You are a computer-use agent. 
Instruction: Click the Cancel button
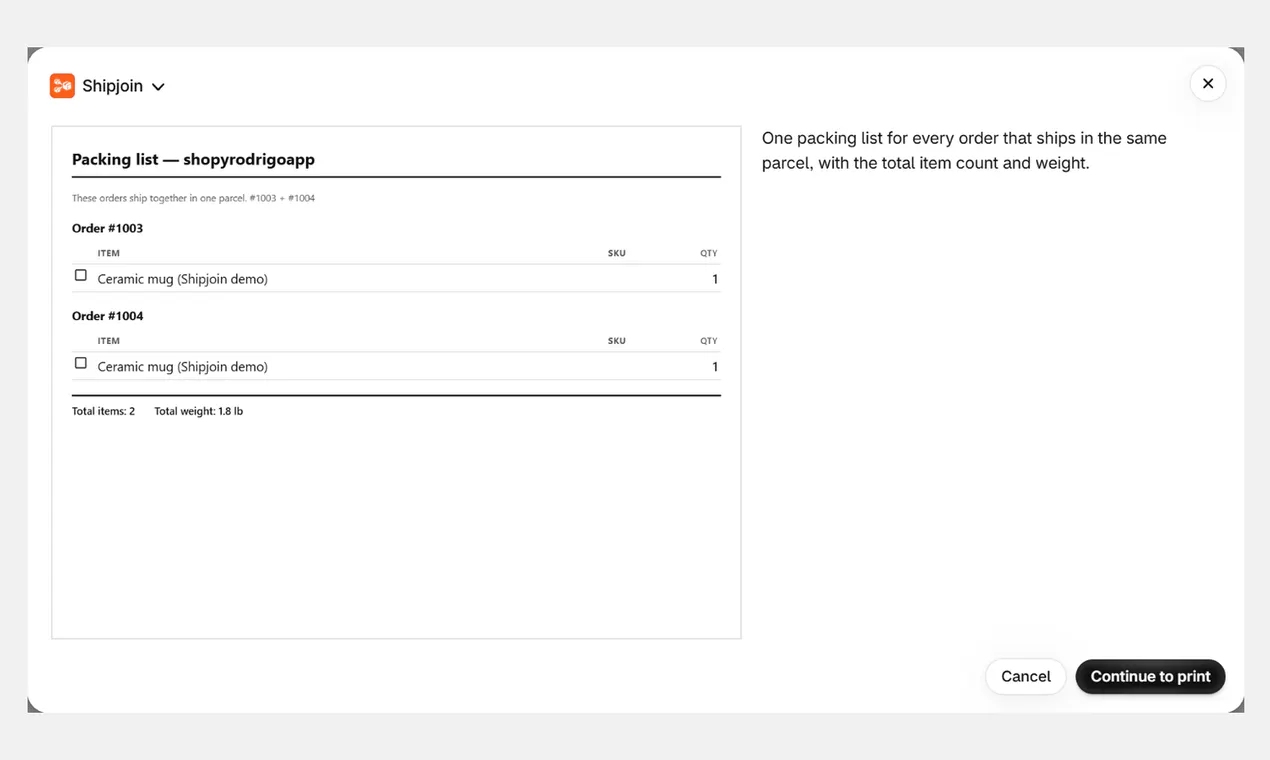pyautogui.click(x=1026, y=677)
